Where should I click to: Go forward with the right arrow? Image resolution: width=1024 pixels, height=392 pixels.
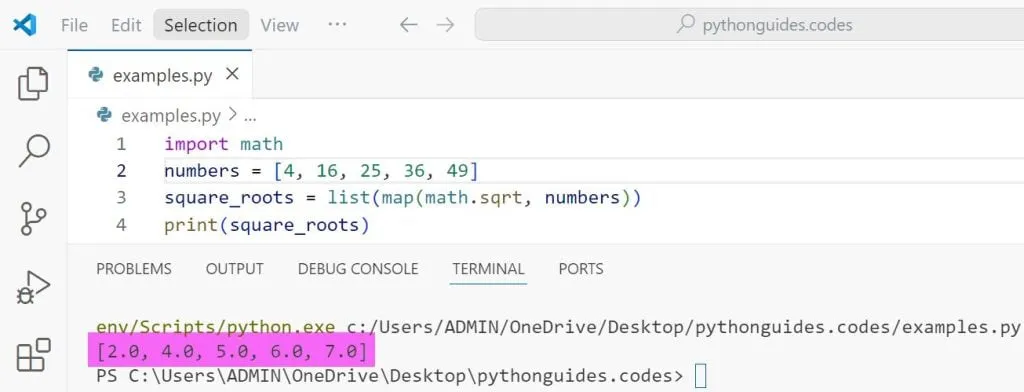(445, 25)
